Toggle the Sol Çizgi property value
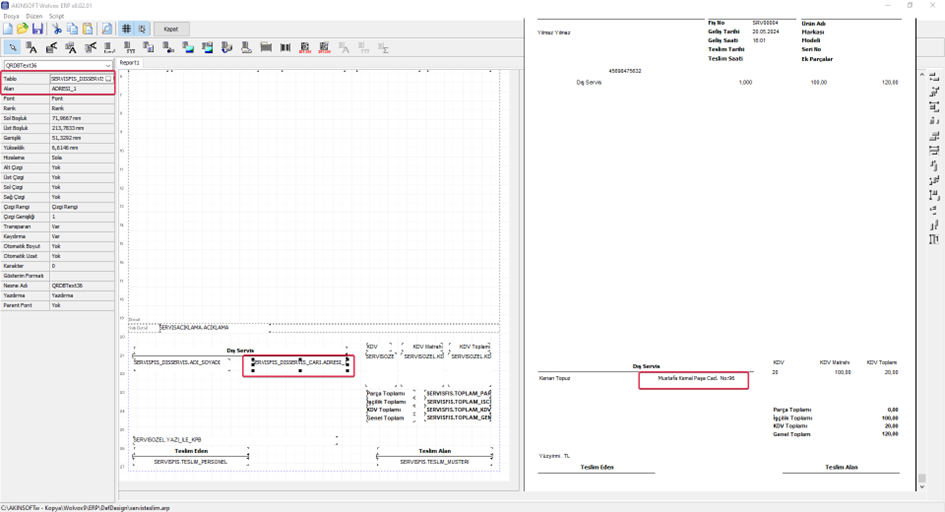The image size is (945, 512). point(81,187)
